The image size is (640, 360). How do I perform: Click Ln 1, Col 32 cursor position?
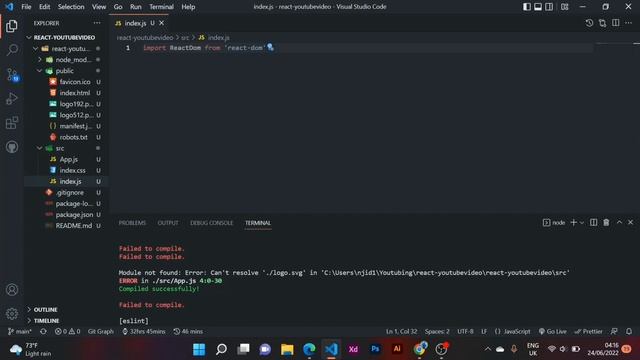point(402,331)
